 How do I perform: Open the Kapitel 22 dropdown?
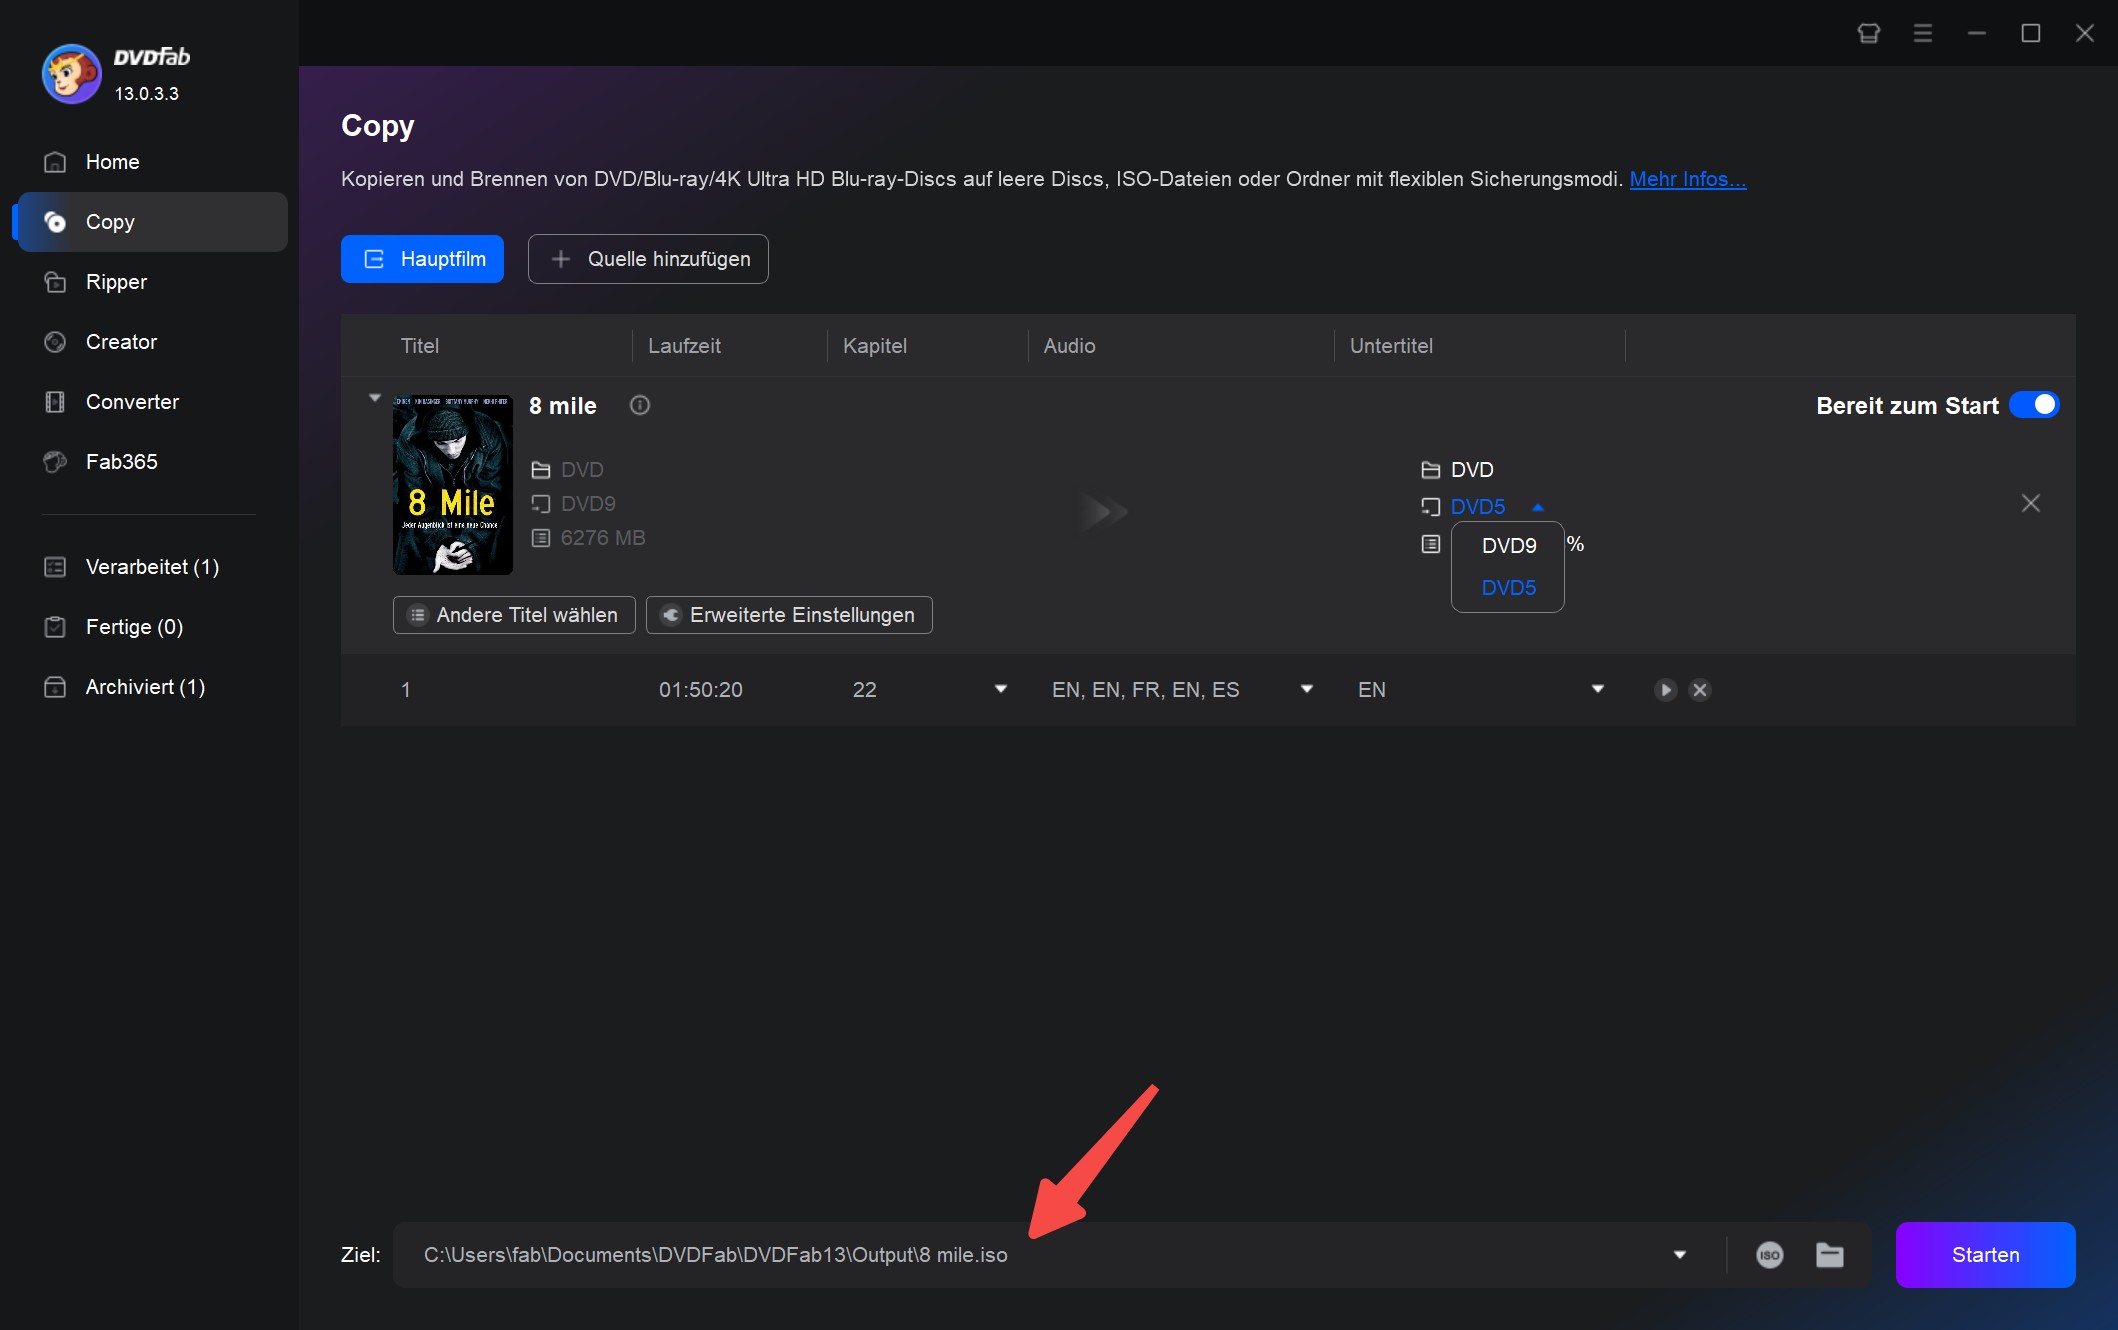pyautogui.click(x=1001, y=689)
